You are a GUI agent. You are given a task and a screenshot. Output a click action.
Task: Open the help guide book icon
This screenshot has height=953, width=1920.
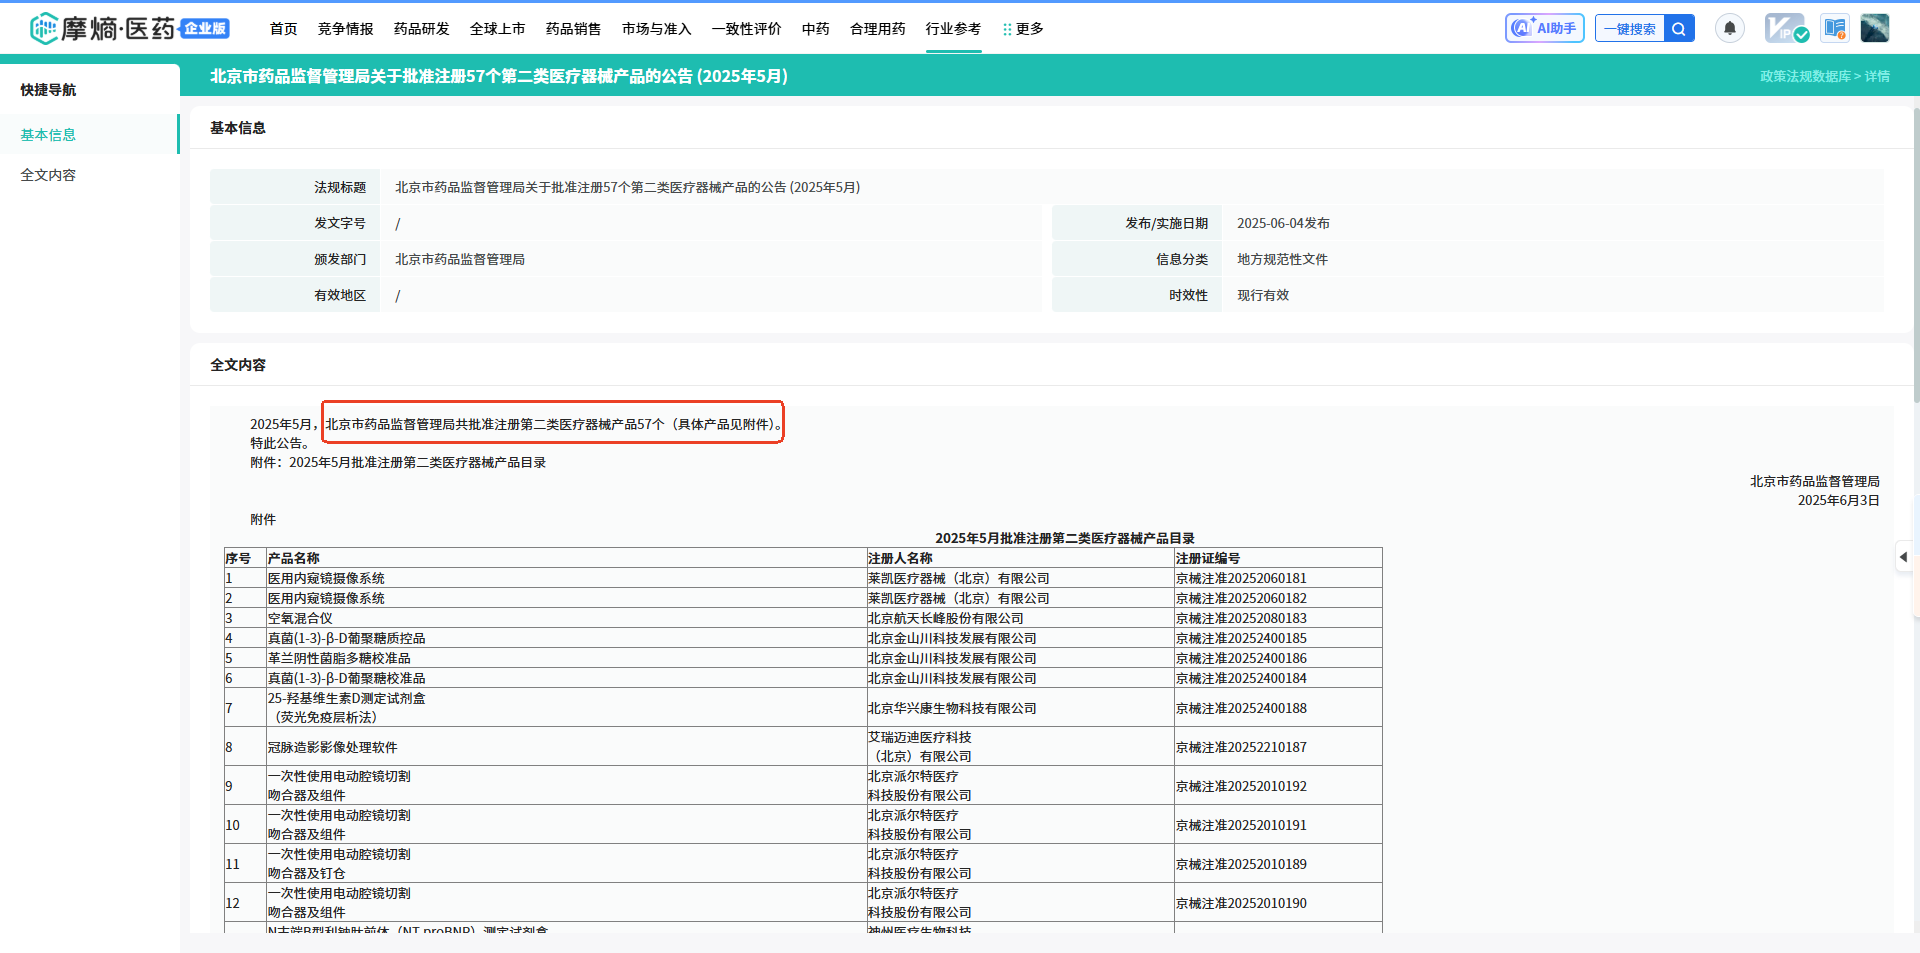tap(1835, 28)
